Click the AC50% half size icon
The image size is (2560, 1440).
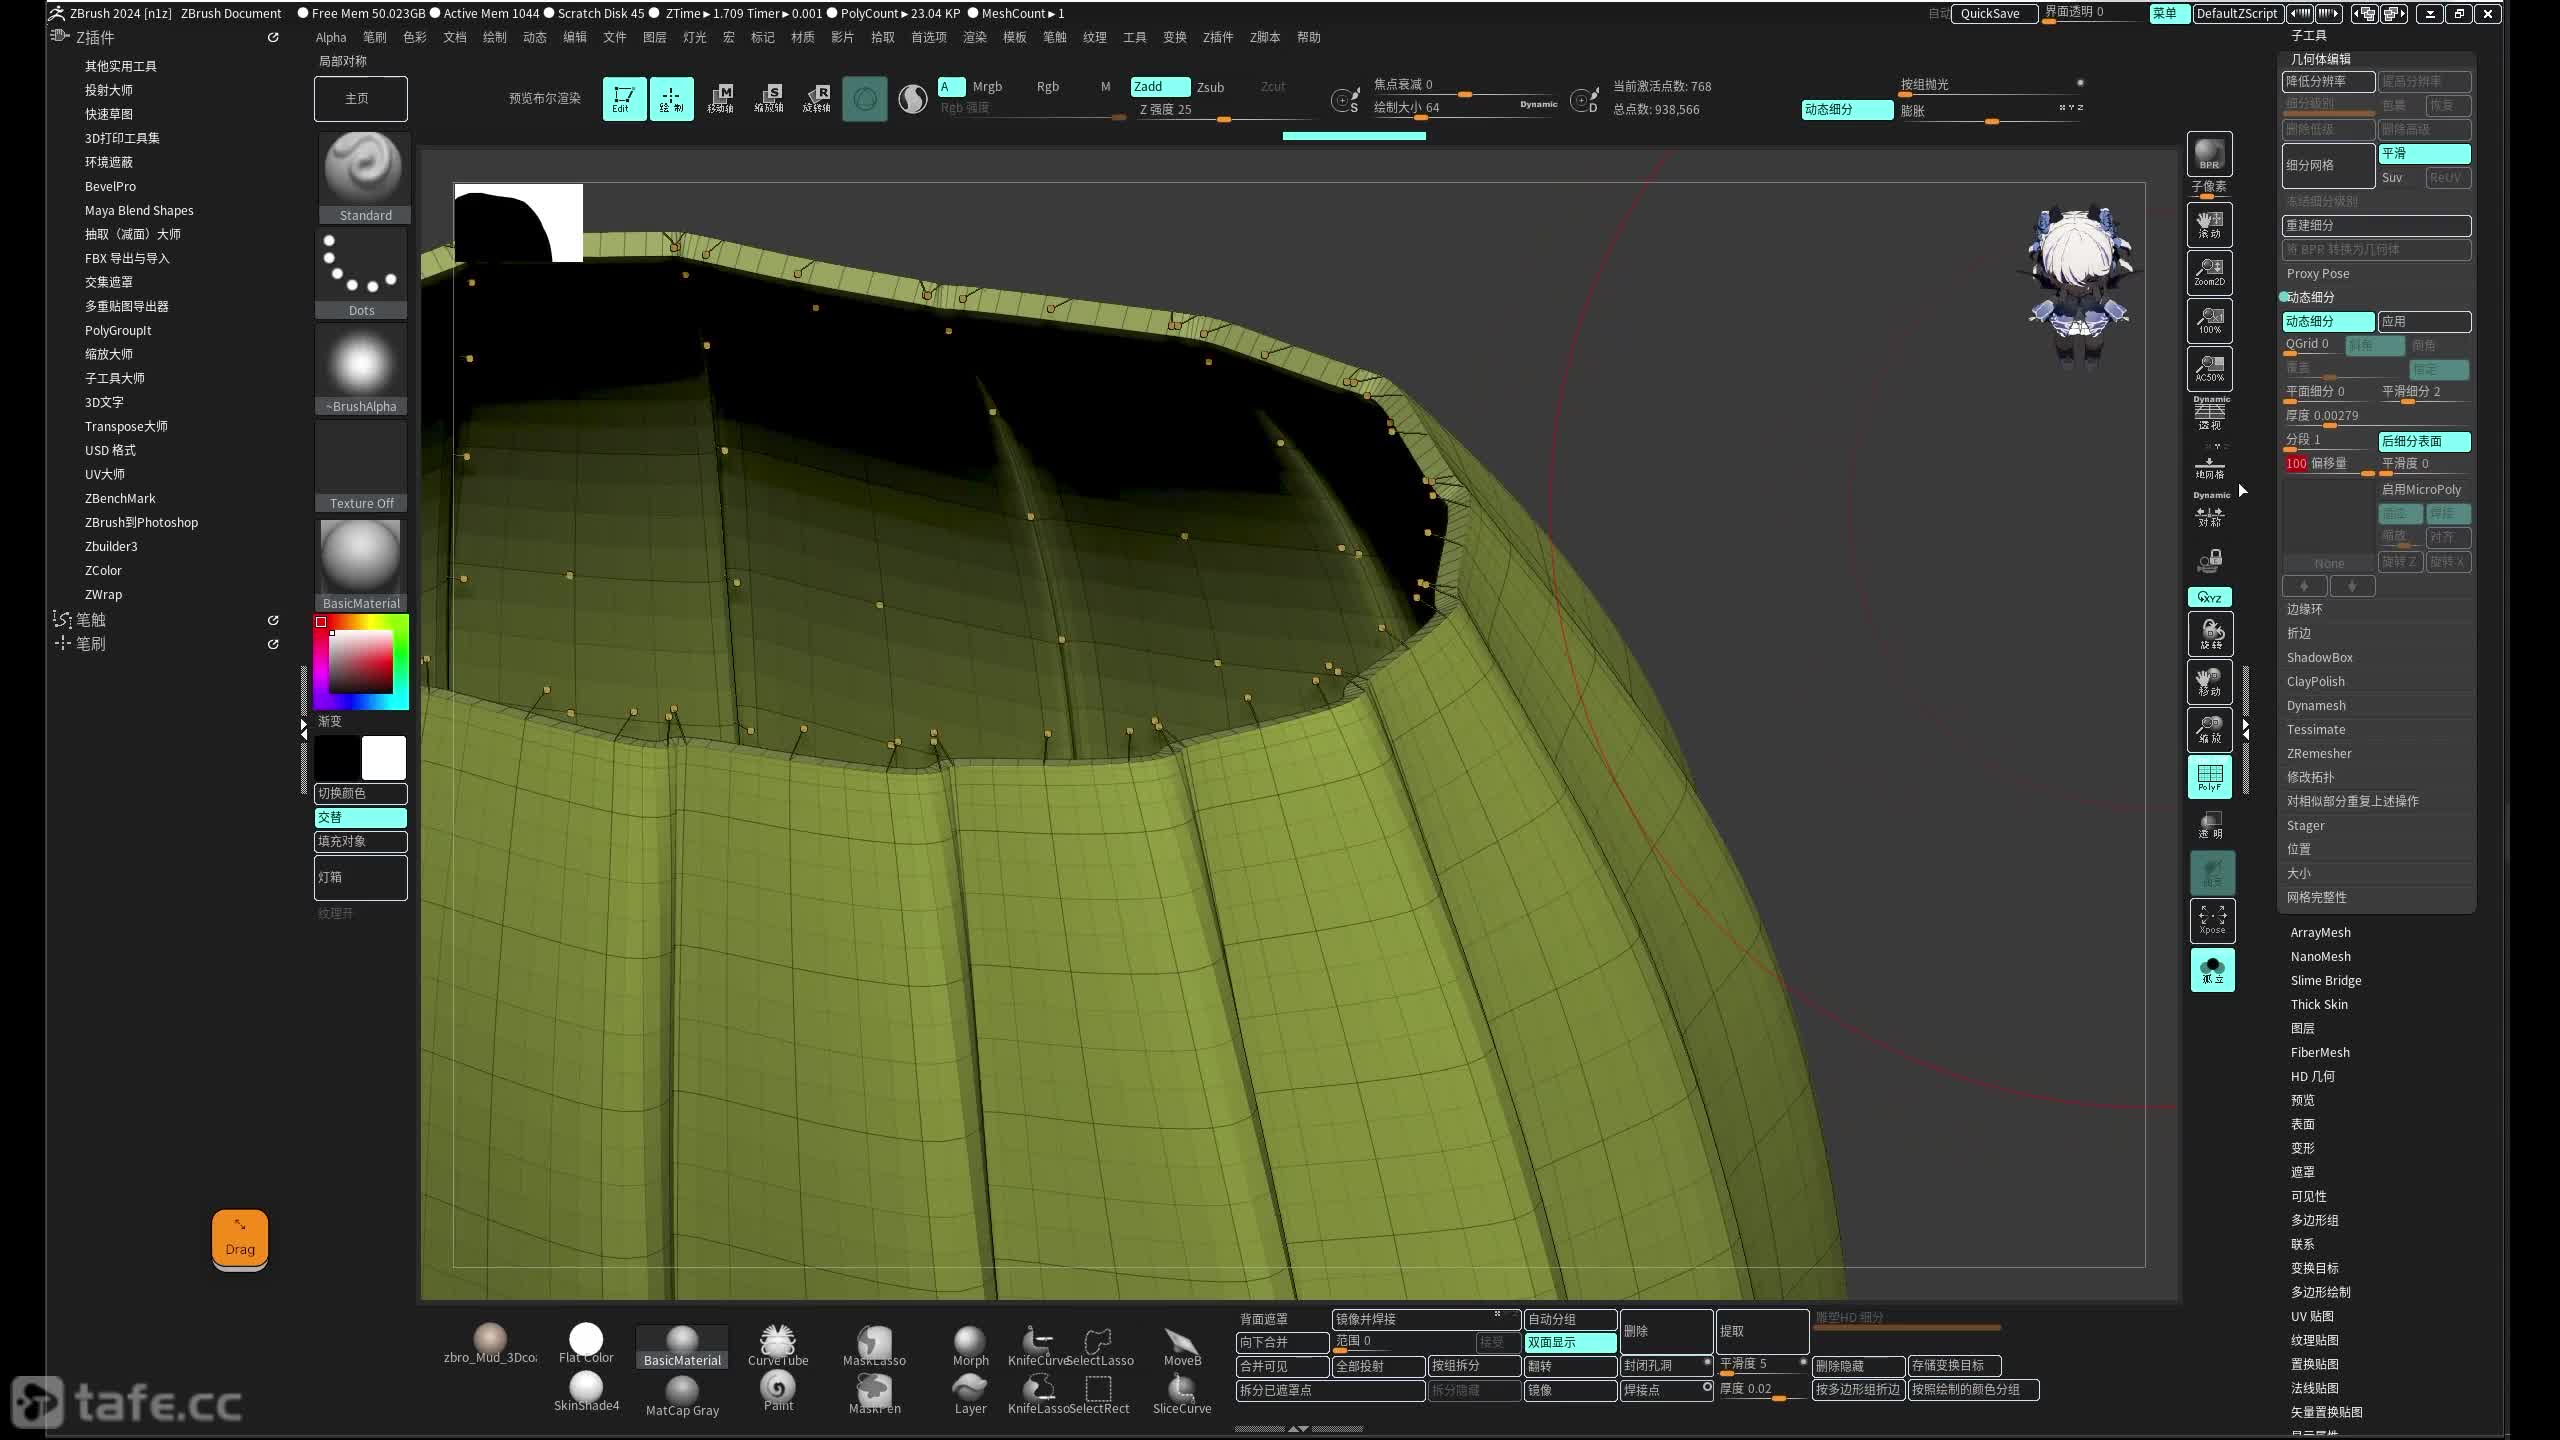tap(2209, 368)
